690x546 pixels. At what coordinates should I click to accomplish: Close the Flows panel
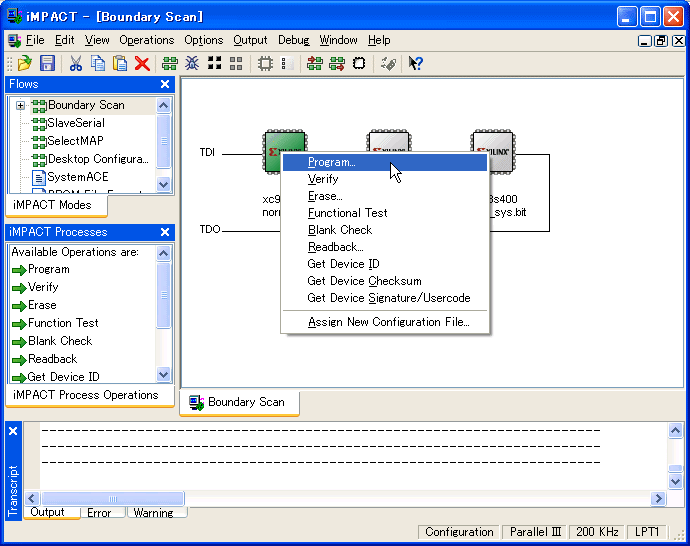tap(165, 84)
